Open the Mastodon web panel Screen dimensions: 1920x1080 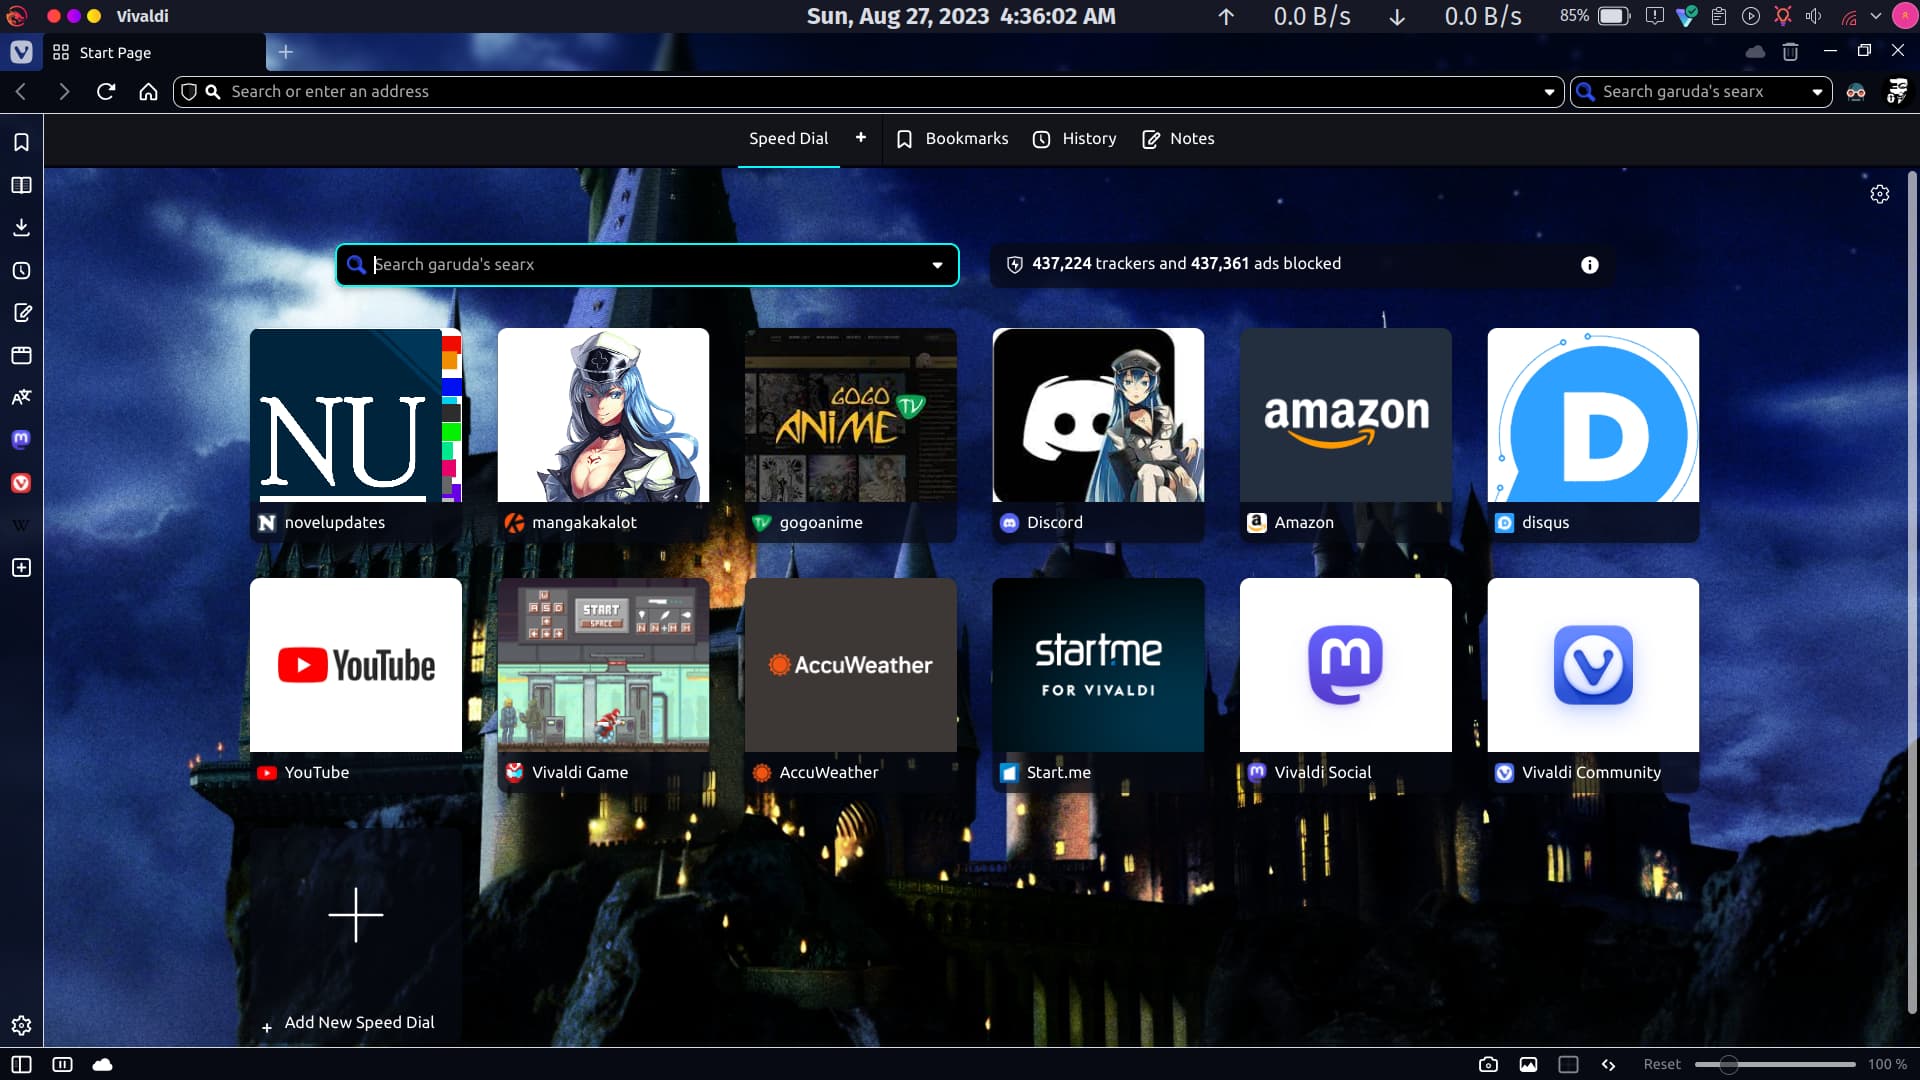tap(21, 440)
